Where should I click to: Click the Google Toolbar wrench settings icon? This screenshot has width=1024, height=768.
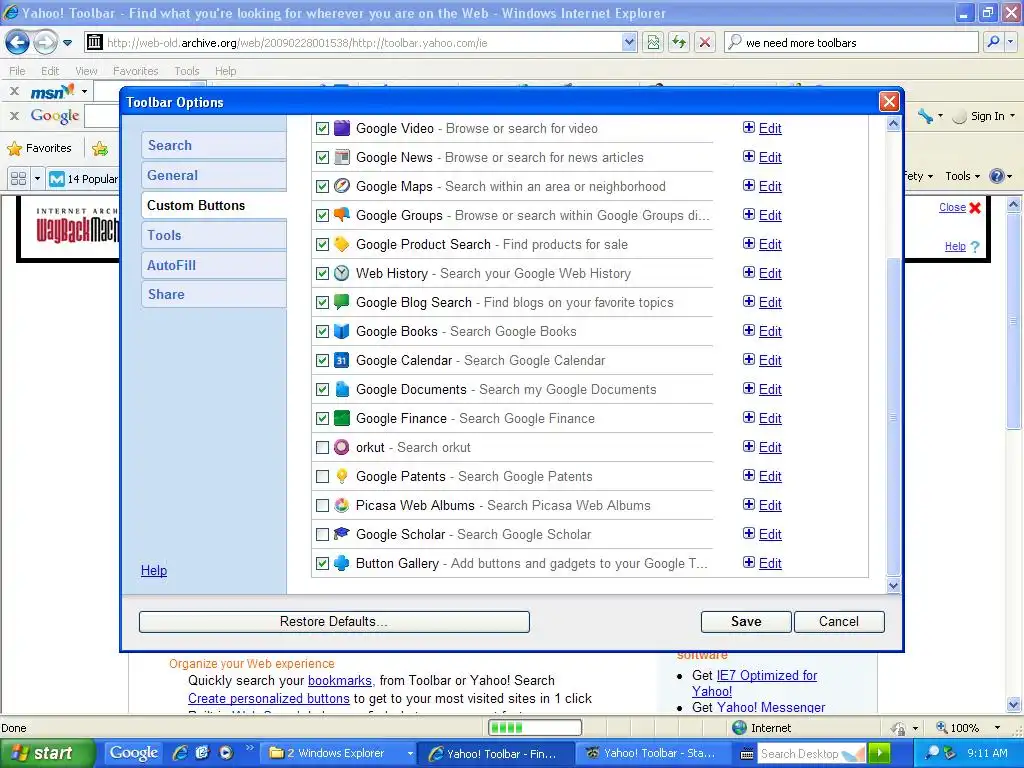point(925,116)
